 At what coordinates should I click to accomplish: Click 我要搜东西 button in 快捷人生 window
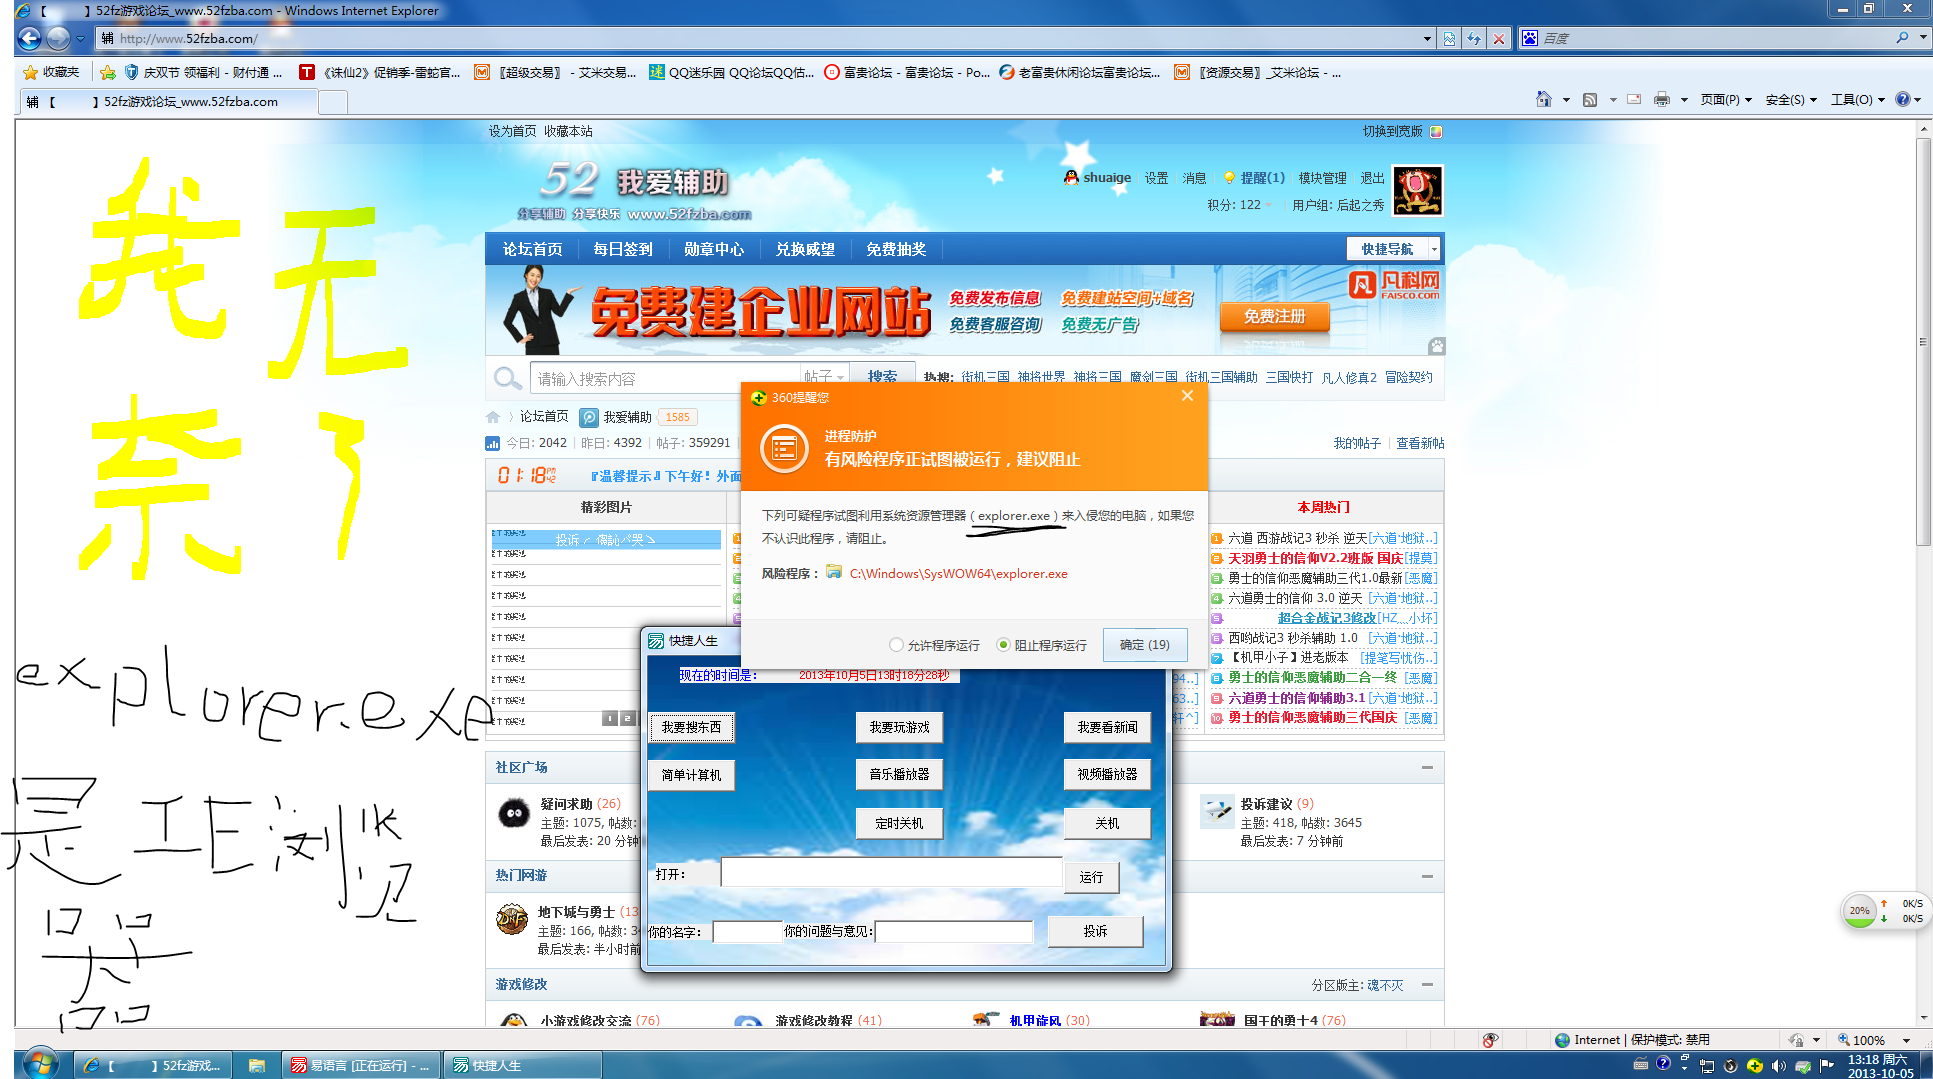tap(691, 727)
